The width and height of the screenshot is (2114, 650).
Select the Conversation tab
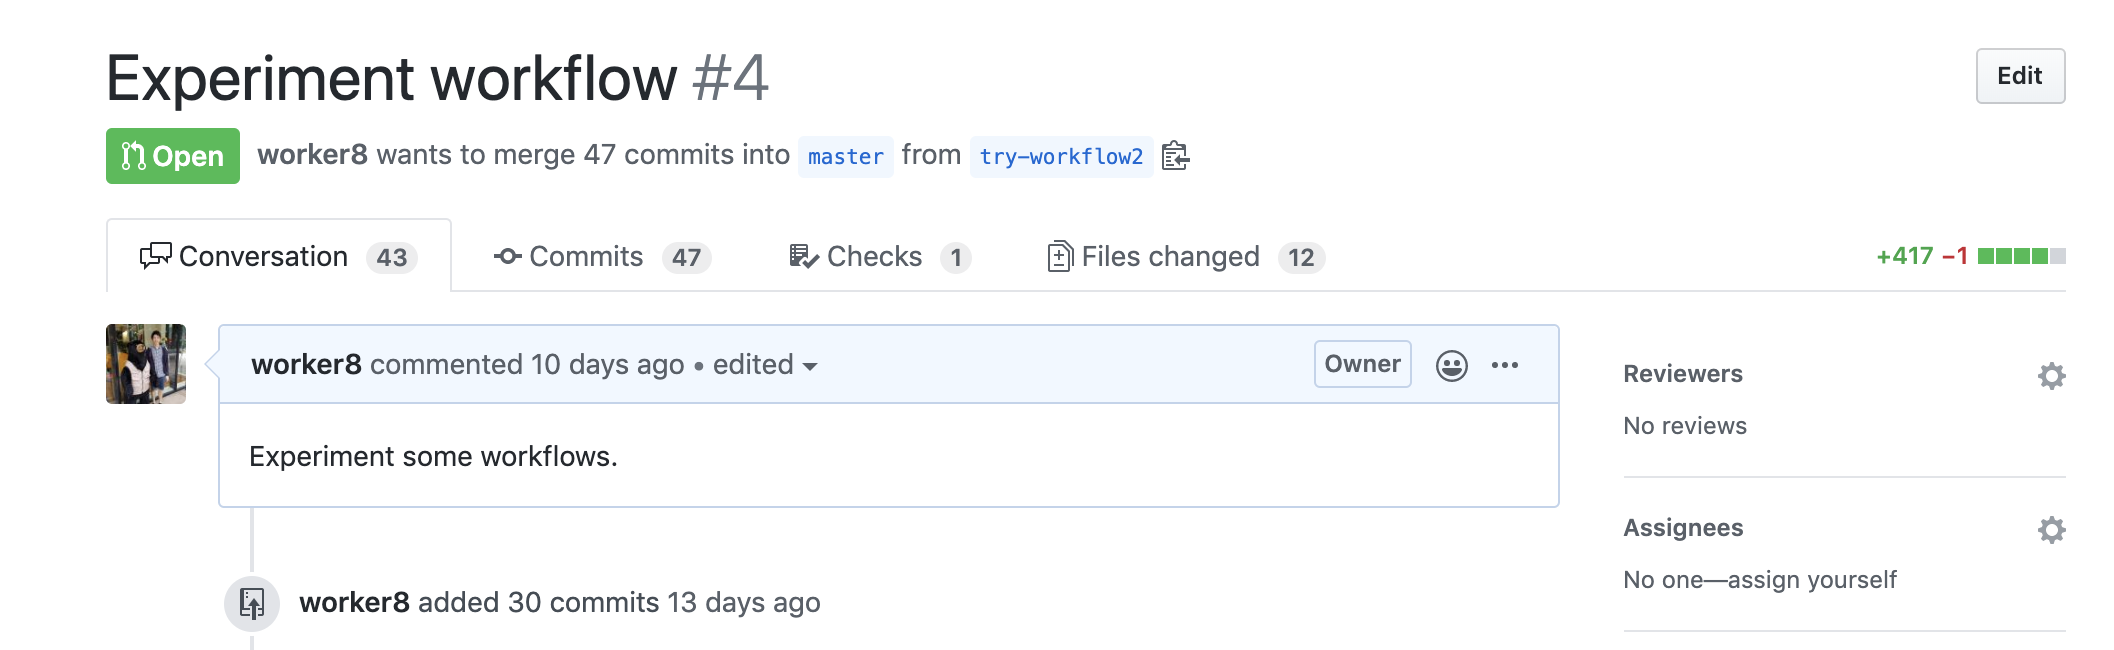[278, 257]
